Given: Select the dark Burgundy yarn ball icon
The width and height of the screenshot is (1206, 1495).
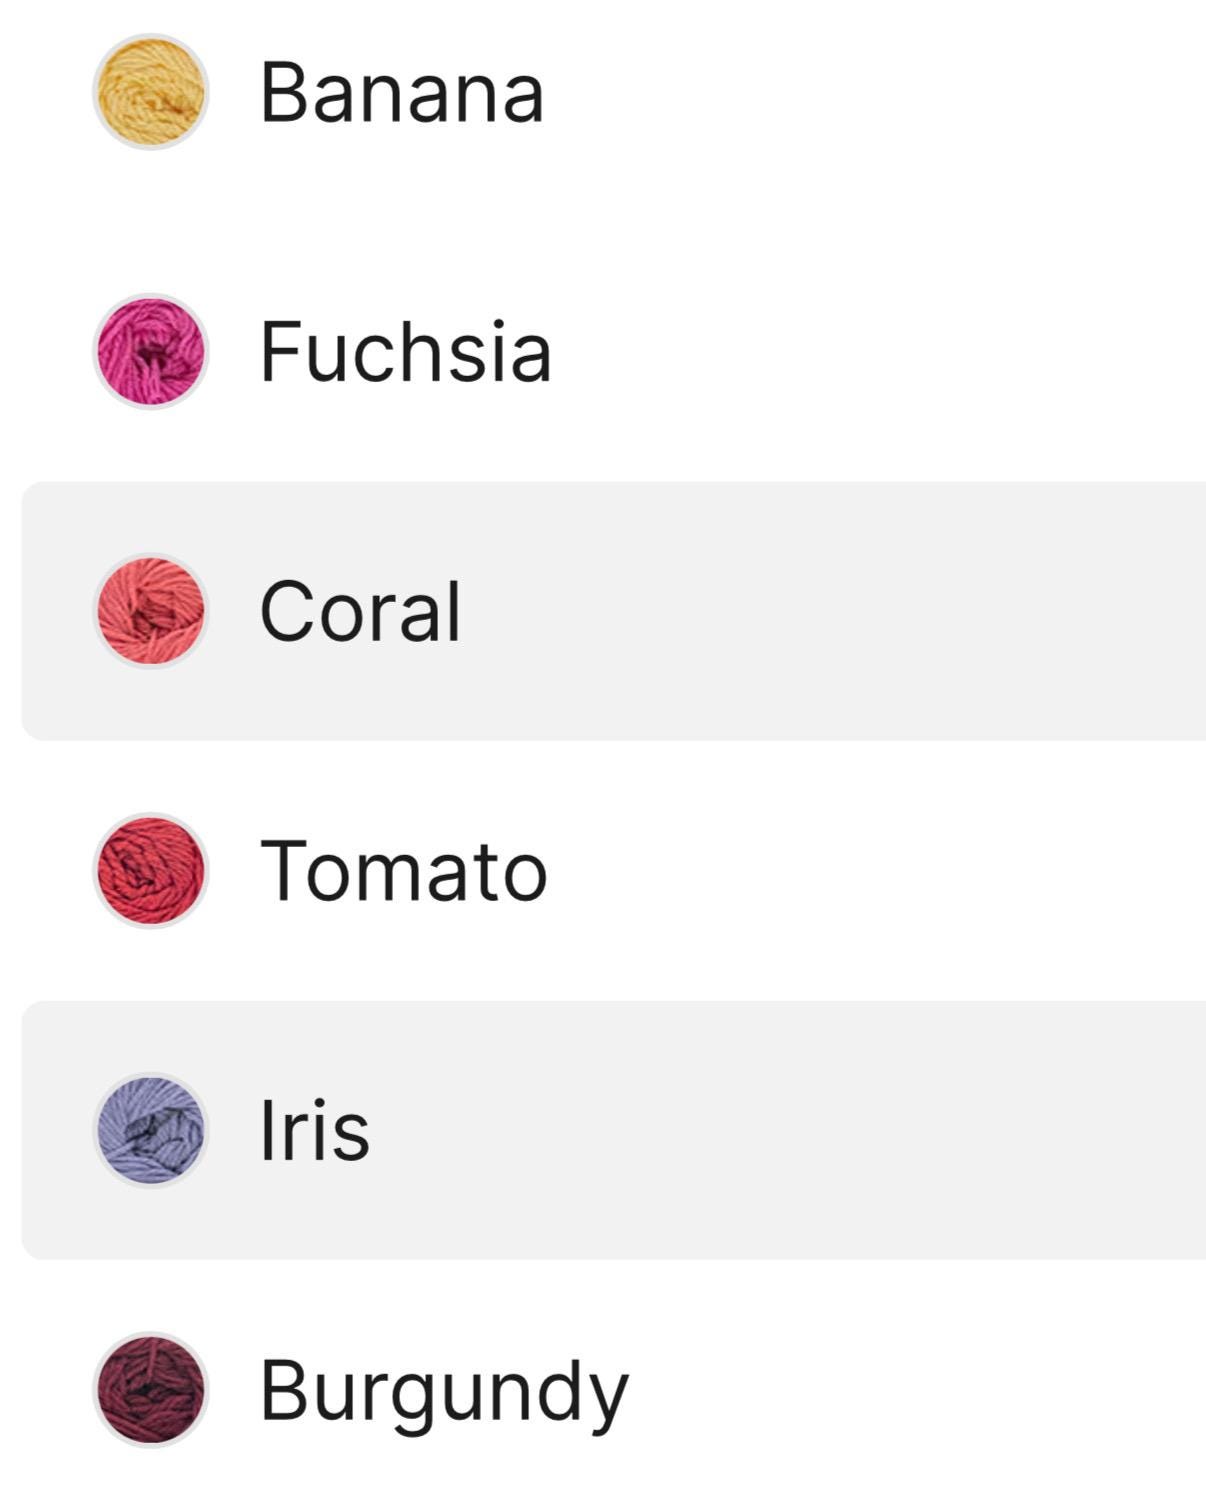Looking at the screenshot, I should tap(150, 1389).
